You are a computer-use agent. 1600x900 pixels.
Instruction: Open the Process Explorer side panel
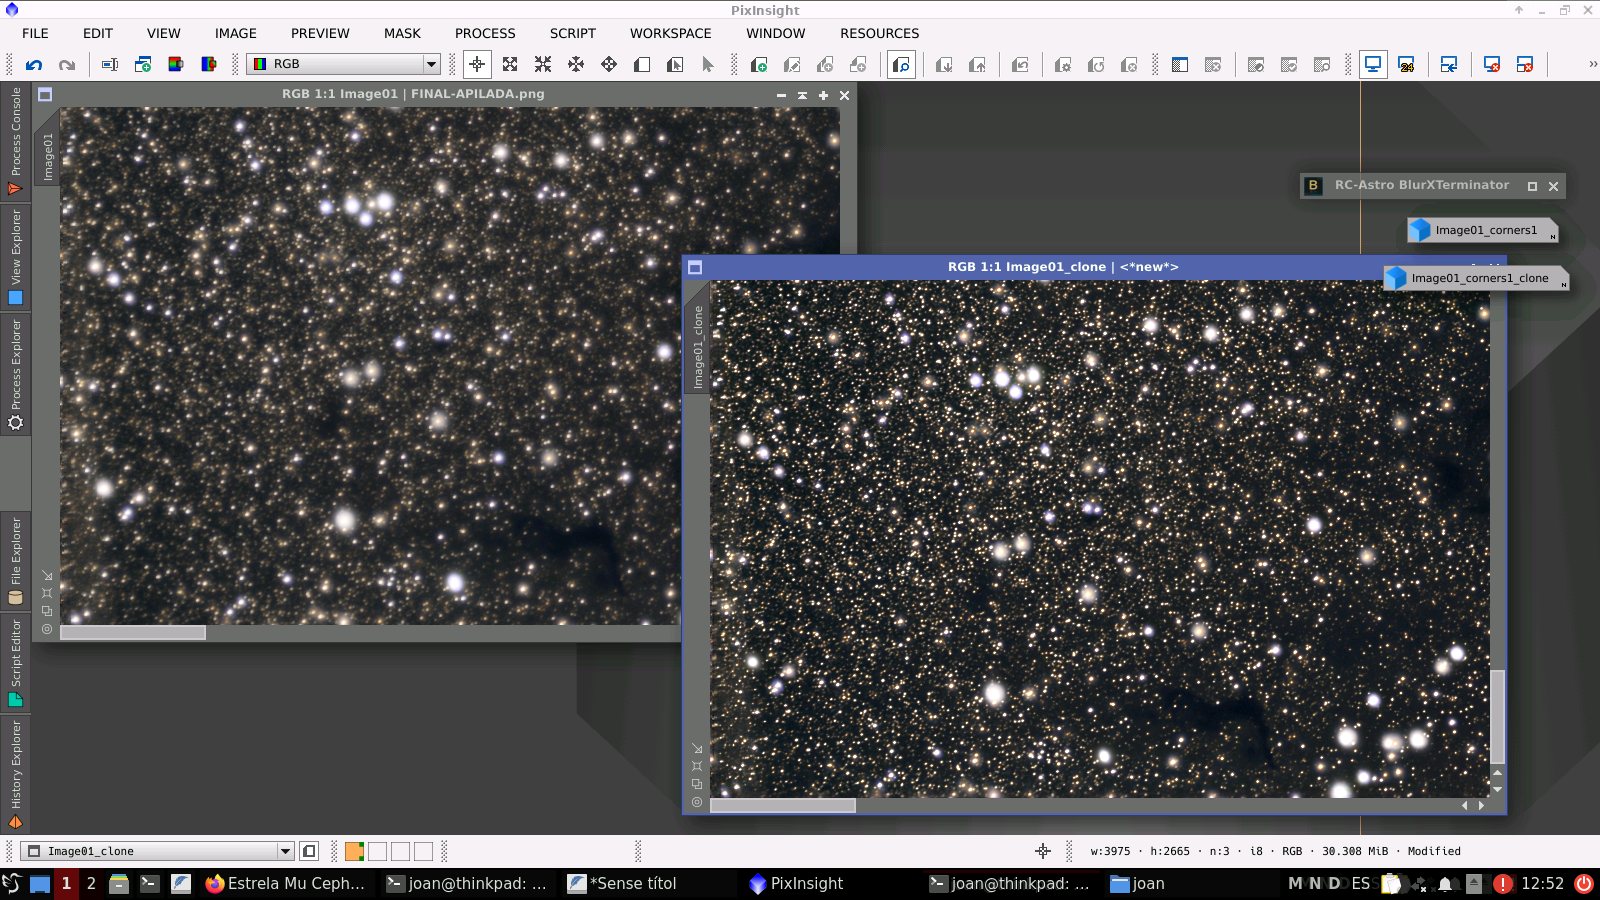point(15,372)
